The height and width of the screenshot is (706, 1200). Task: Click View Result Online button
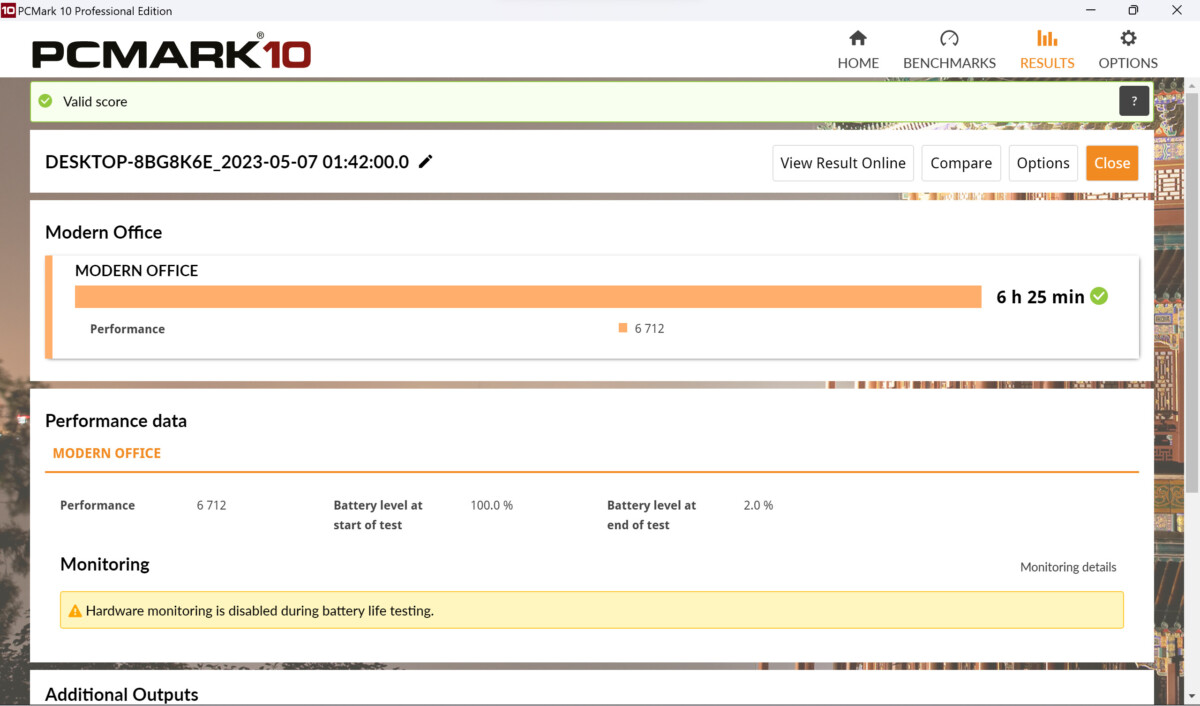[843, 163]
